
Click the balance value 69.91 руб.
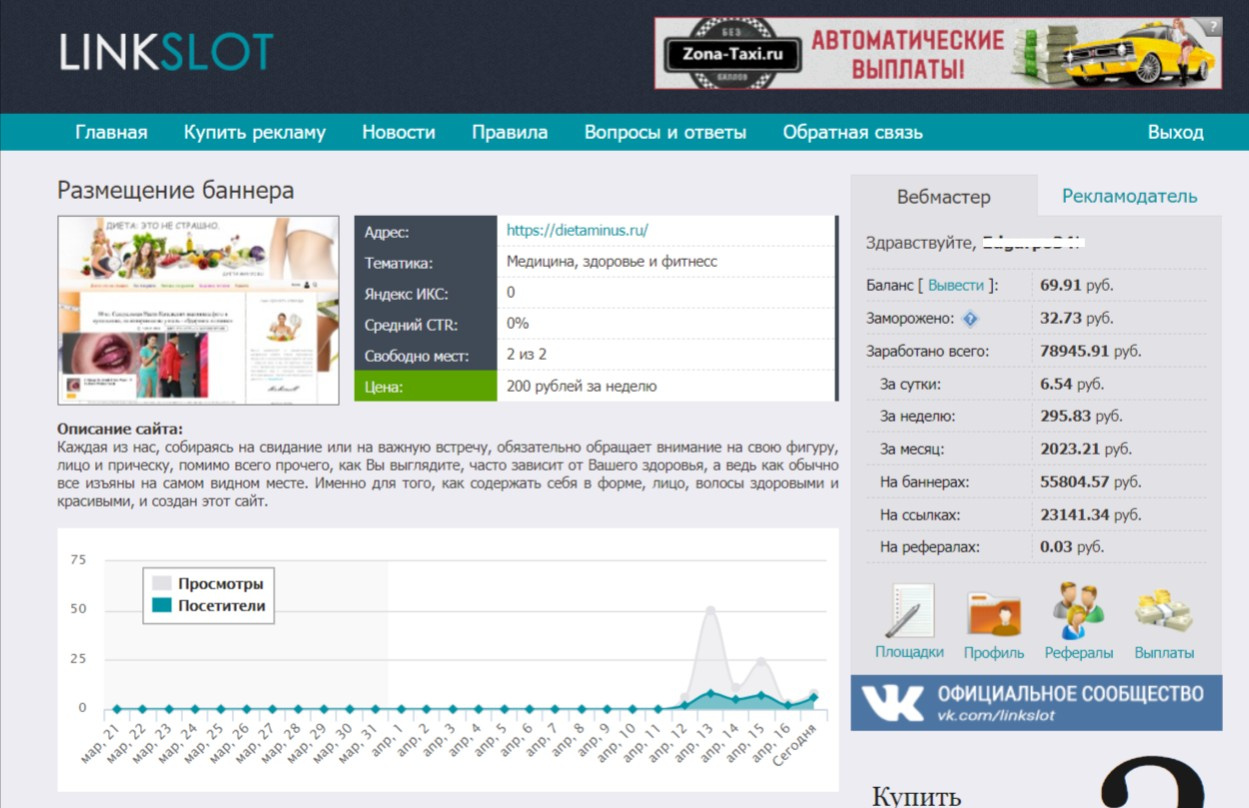pos(1076,285)
